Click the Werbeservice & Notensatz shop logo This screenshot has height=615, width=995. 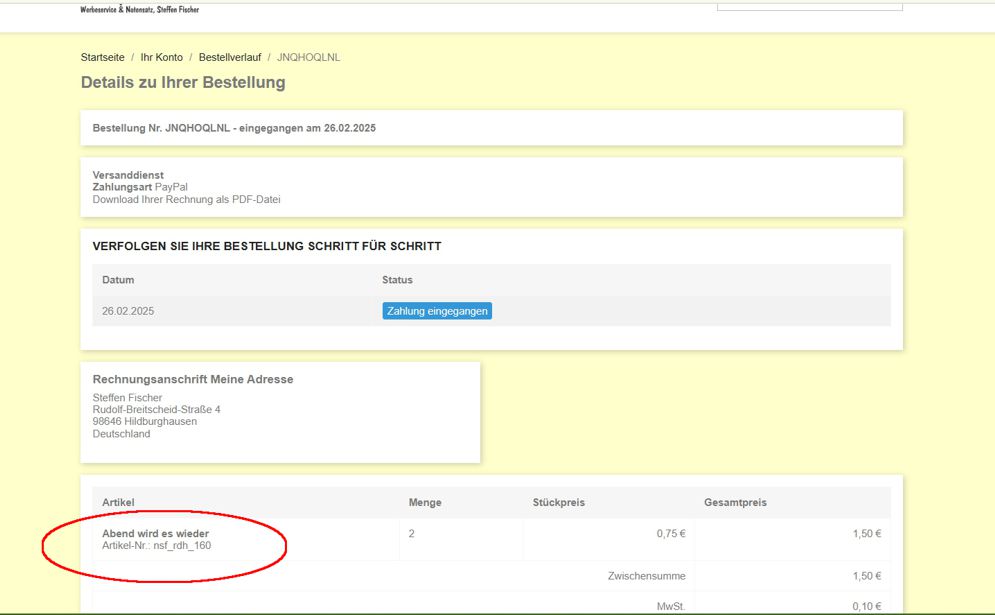click(x=139, y=9)
